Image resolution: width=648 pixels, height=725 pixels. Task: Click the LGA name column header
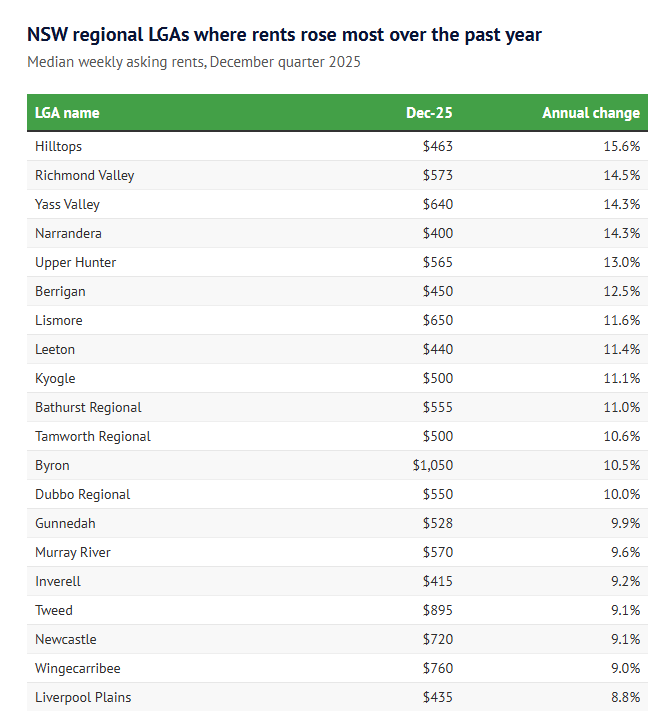67,113
